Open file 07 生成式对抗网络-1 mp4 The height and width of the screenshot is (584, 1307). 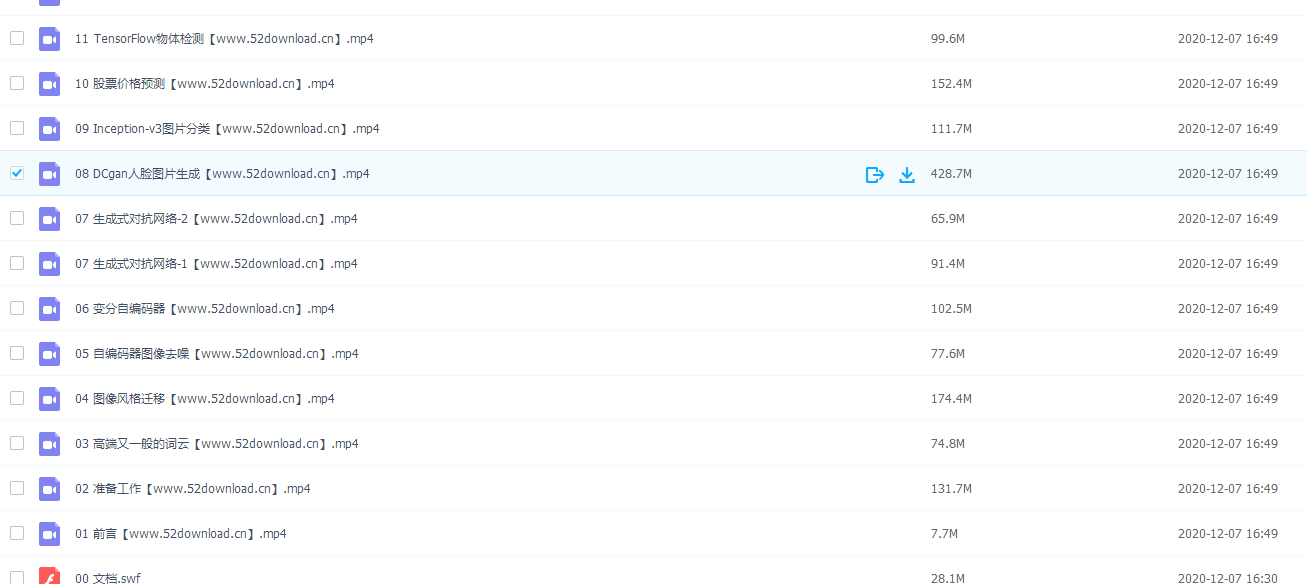pyautogui.click(x=216, y=264)
